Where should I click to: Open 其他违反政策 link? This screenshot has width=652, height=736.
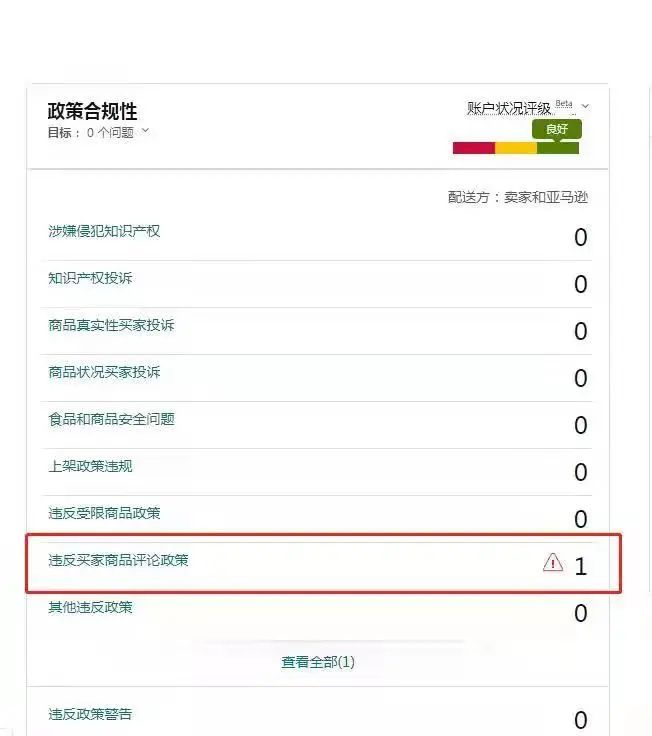(x=90, y=607)
